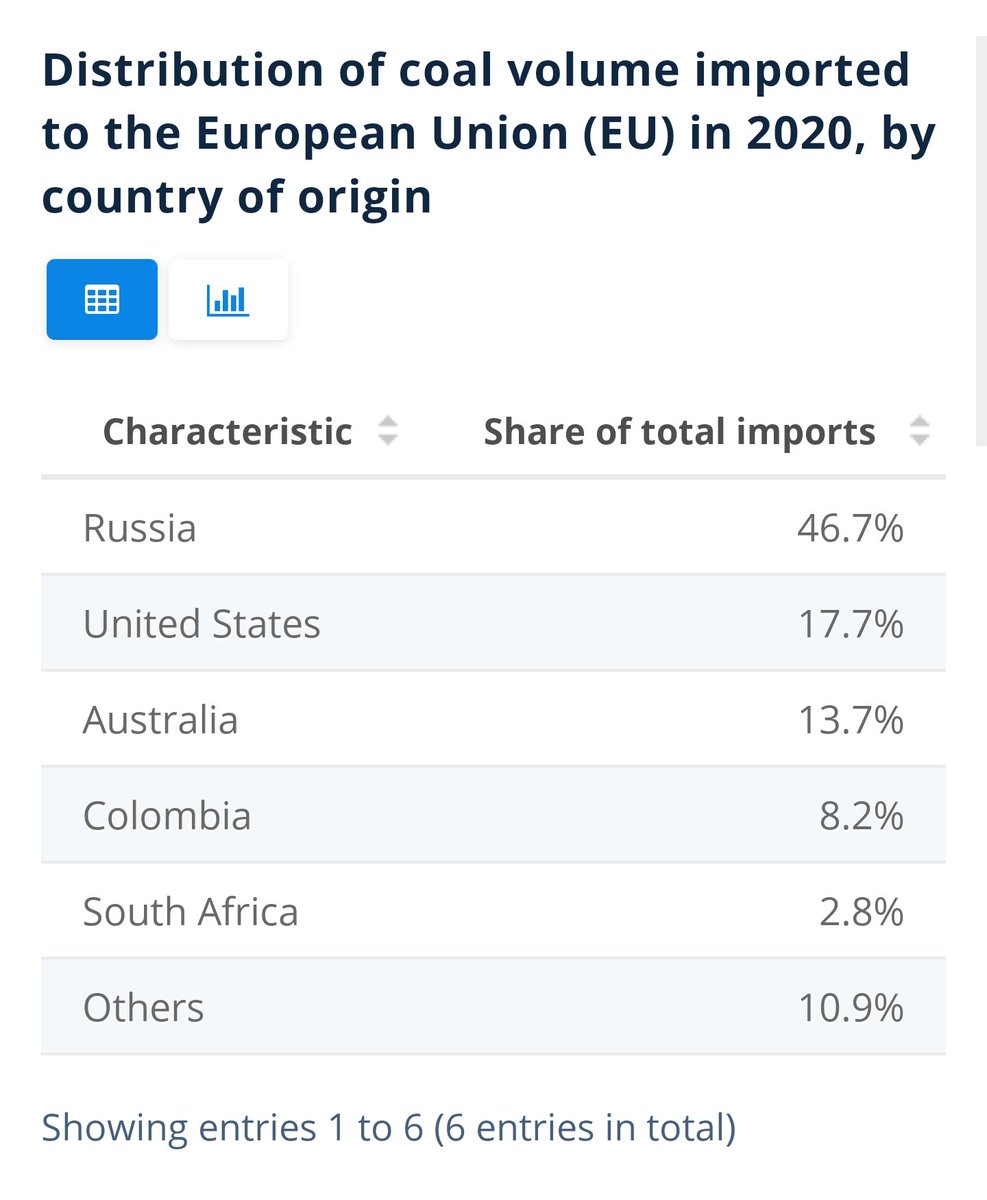The height and width of the screenshot is (1200, 987).
Task: Select the South Africa row label
Action: pyautogui.click(x=191, y=912)
